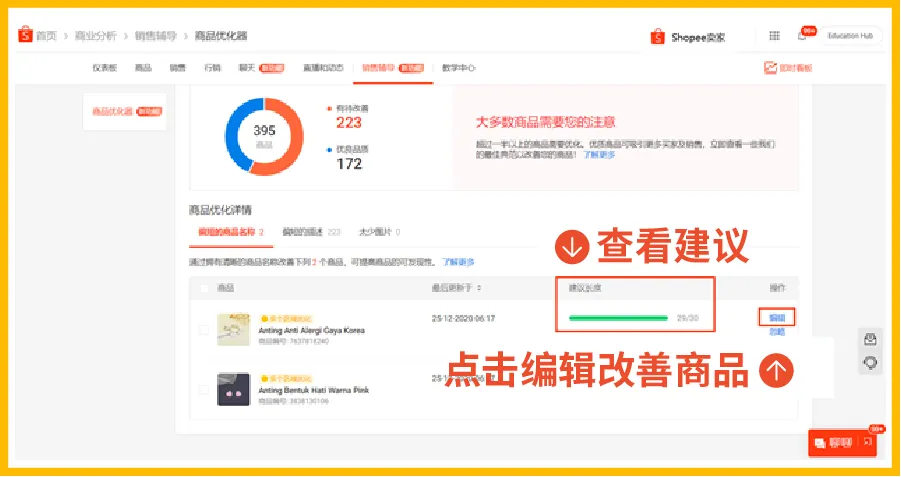The height and width of the screenshot is (477, 901).
Task: Open the 商品 navigation tab
Action: coord(143,68)
